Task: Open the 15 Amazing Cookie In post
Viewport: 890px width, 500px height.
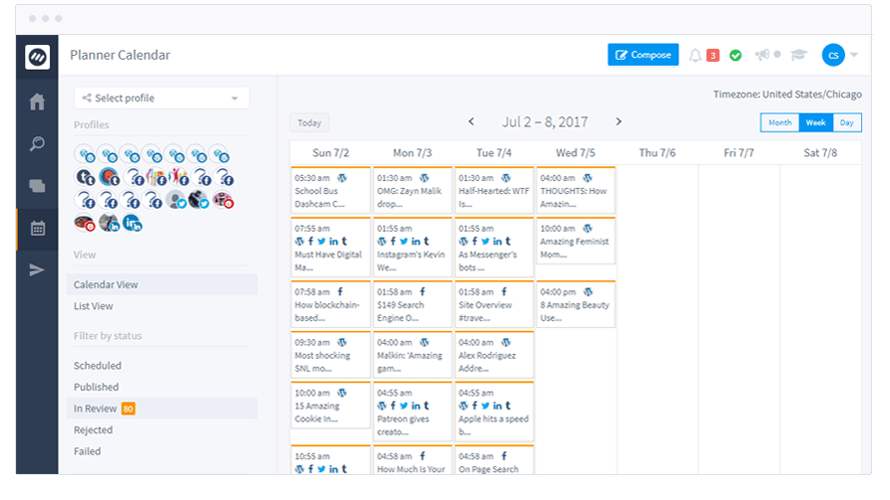Action: click(x=330, y=405)
